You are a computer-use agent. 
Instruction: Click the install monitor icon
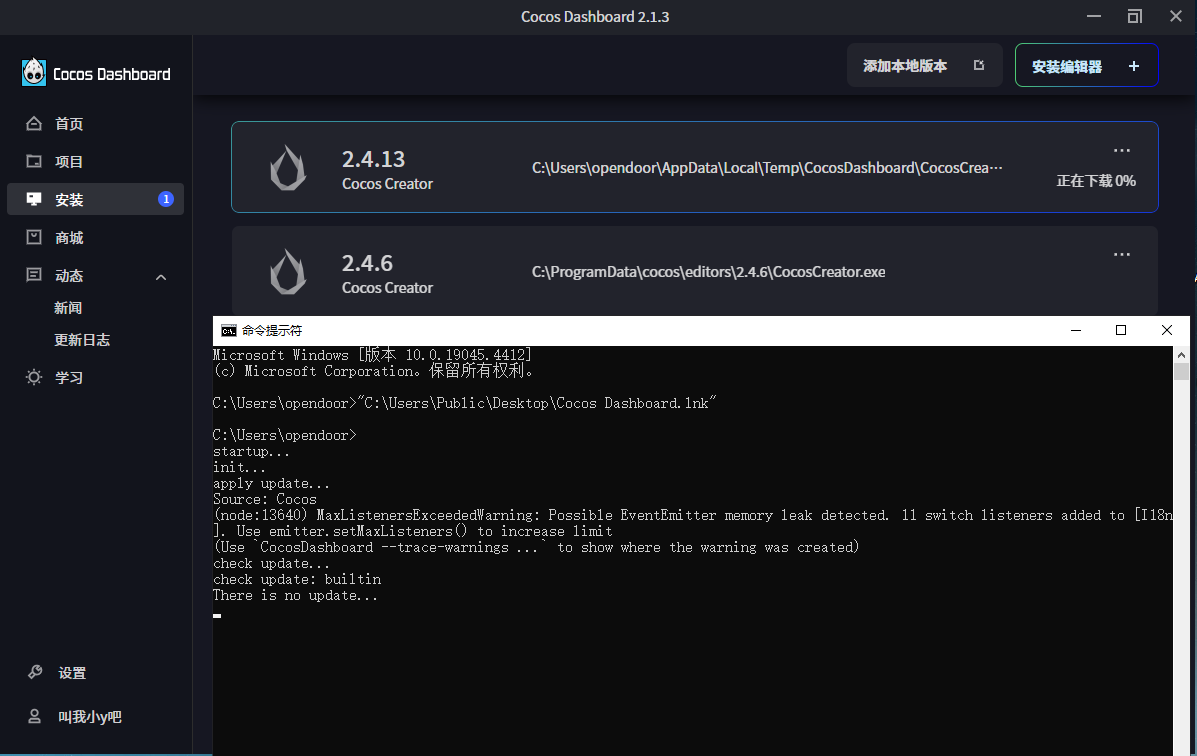[34, 199]
